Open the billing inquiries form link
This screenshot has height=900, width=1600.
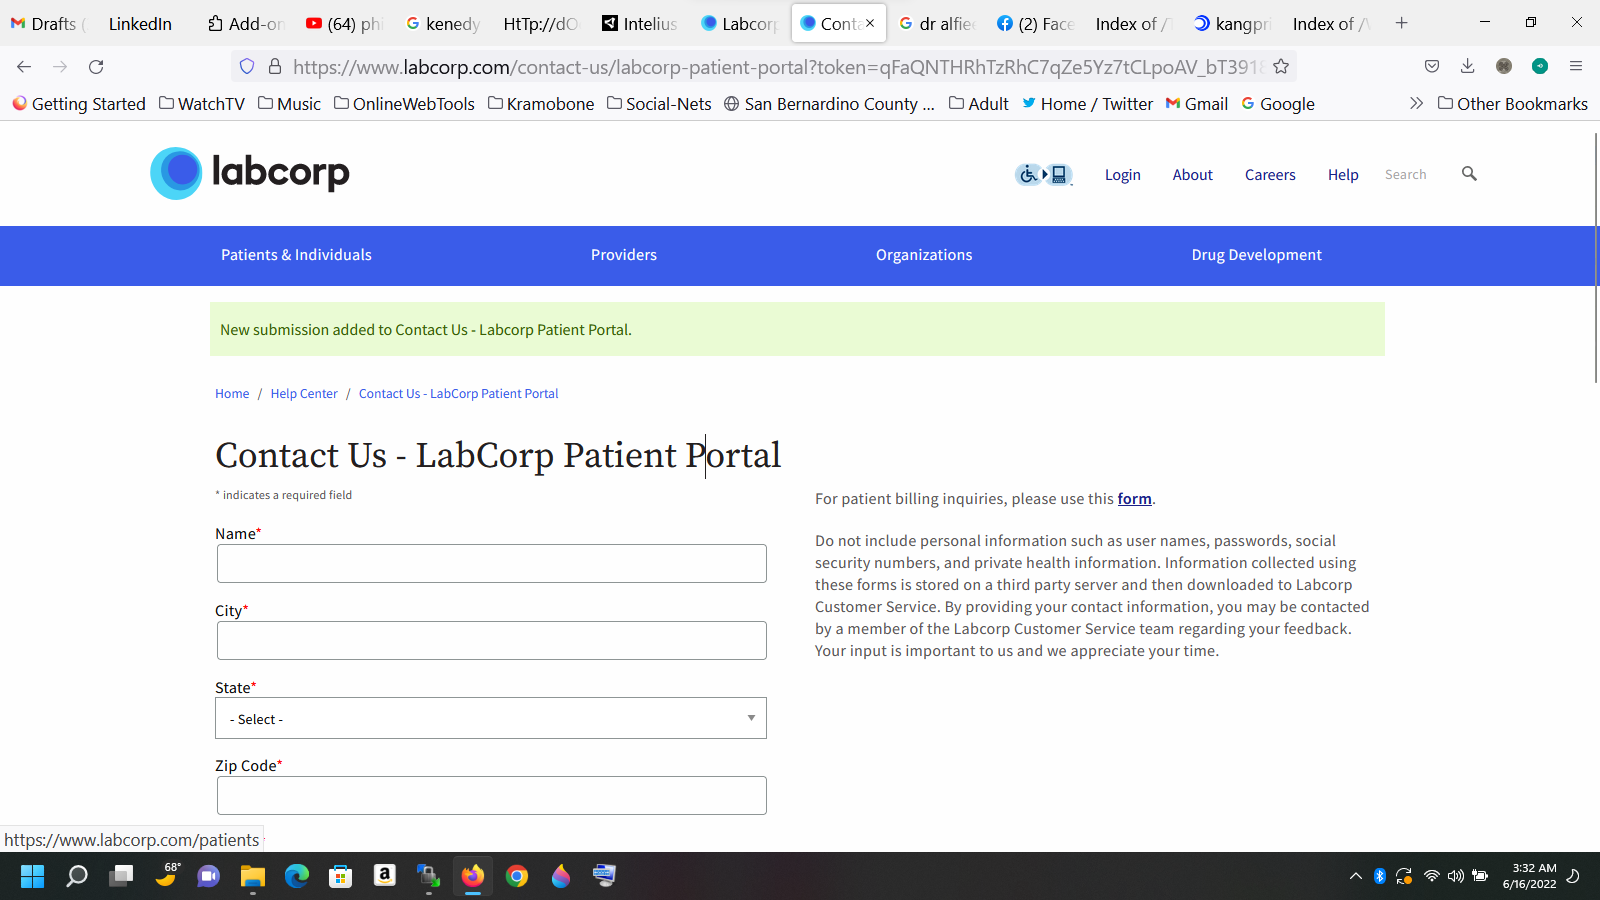1134,498
